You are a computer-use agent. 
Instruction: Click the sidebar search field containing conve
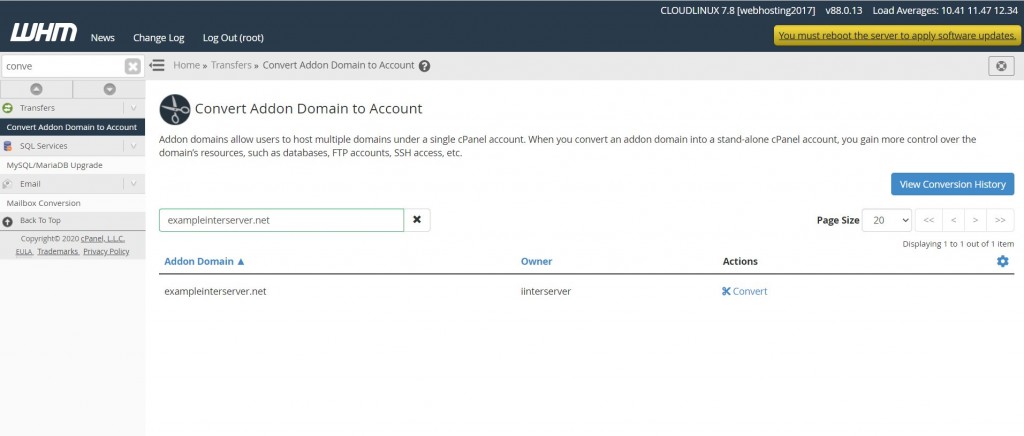point(63,66)
